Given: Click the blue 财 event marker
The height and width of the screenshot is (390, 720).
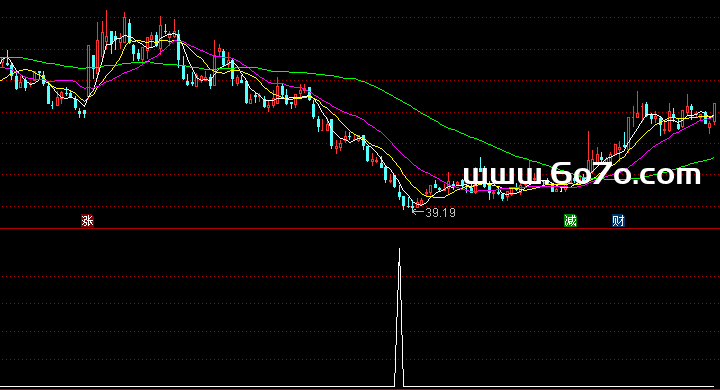Looking at the screenshot, I should [618, 220].
